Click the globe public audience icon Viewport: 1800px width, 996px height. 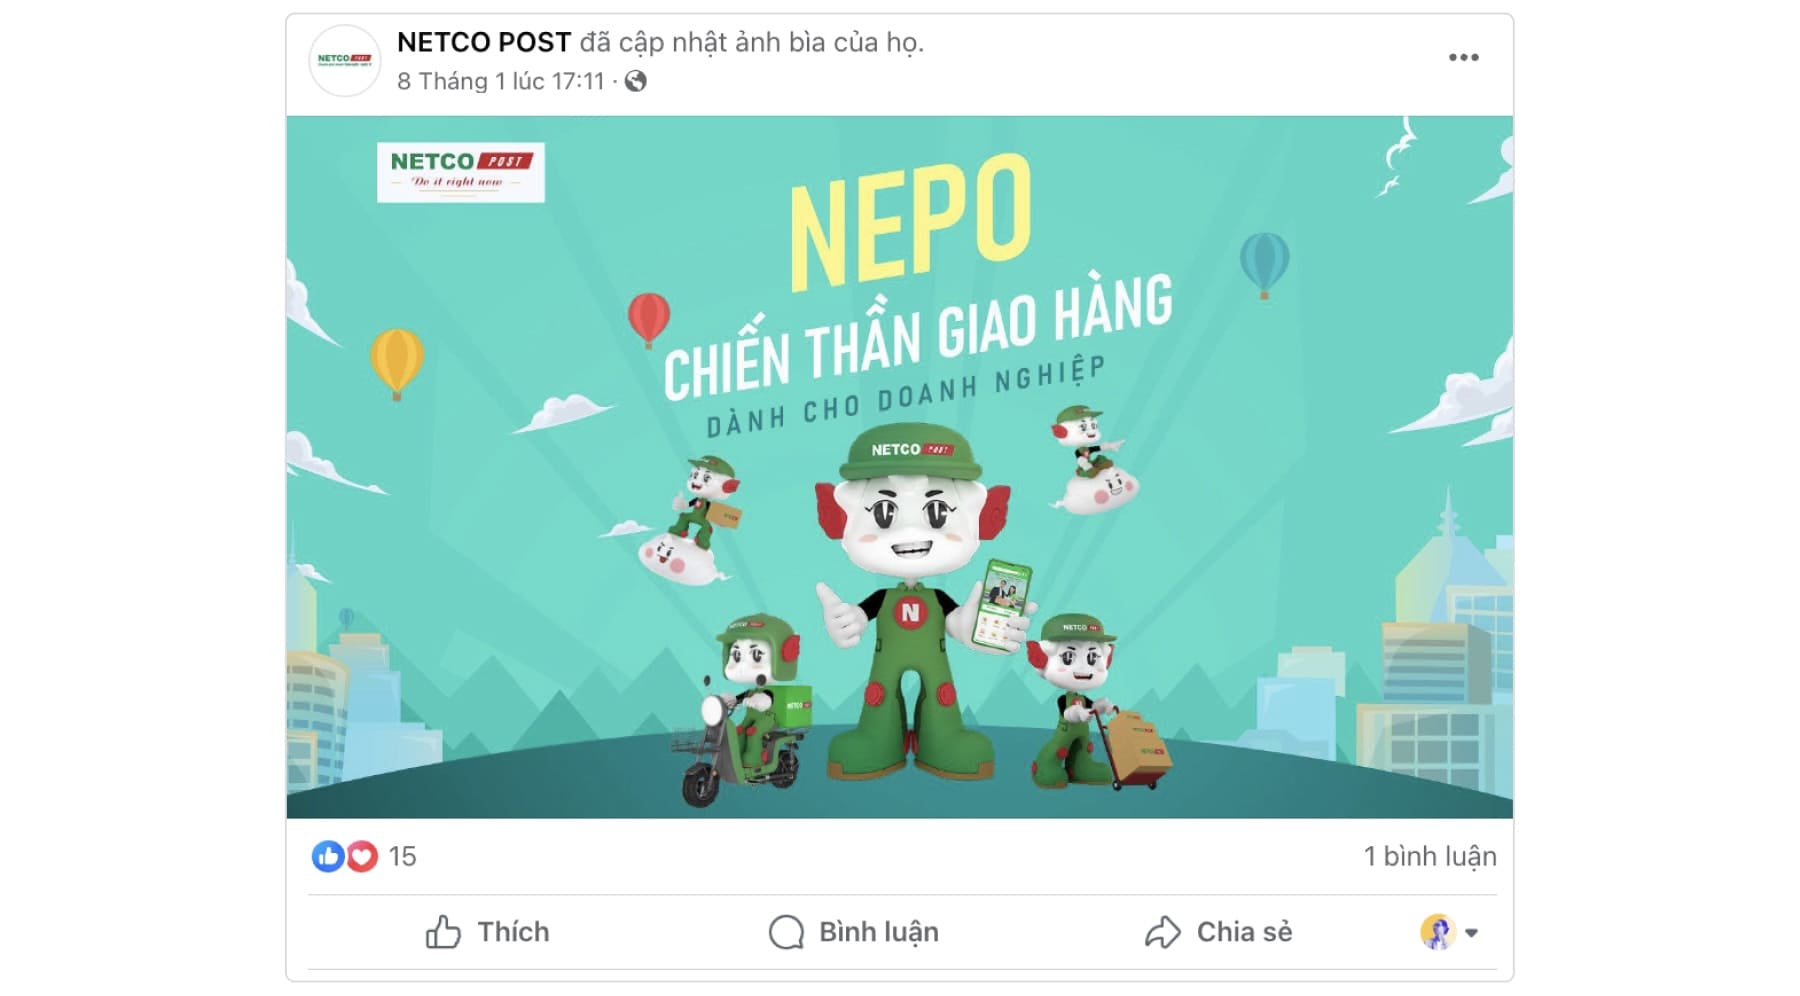click(635, 82)
